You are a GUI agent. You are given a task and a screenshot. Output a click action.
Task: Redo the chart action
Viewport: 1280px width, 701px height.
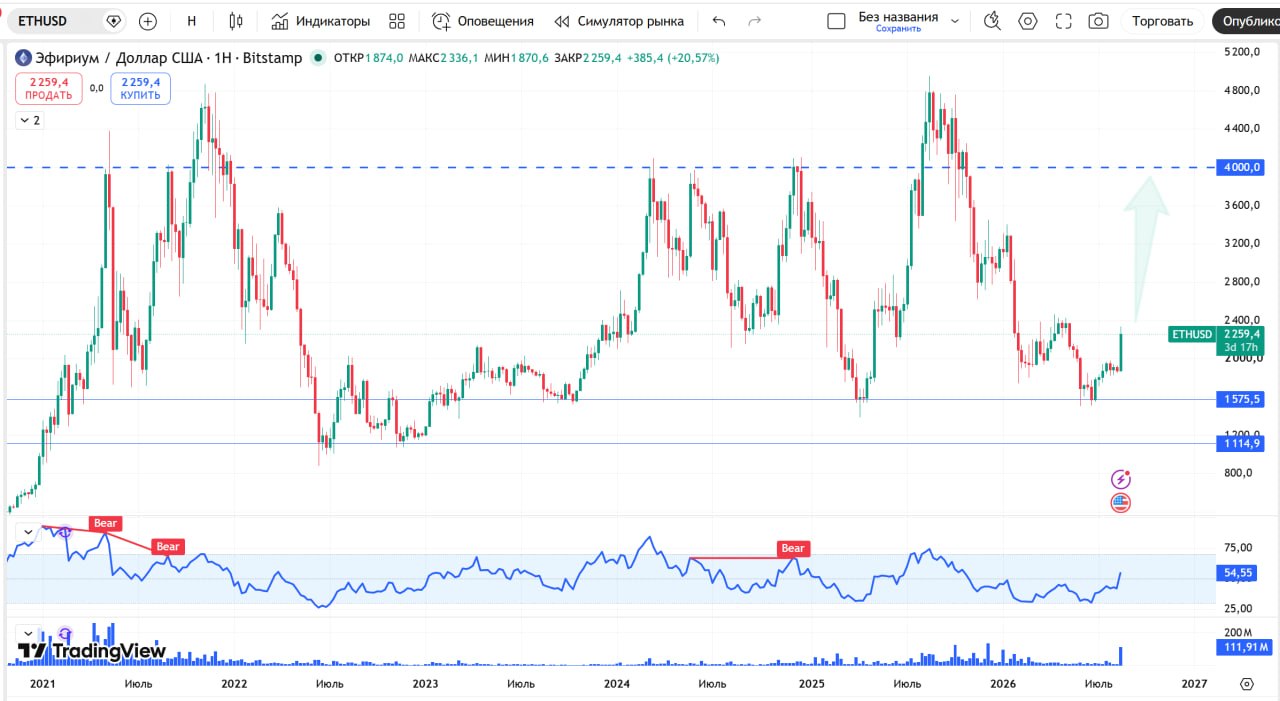pos(754,21)
